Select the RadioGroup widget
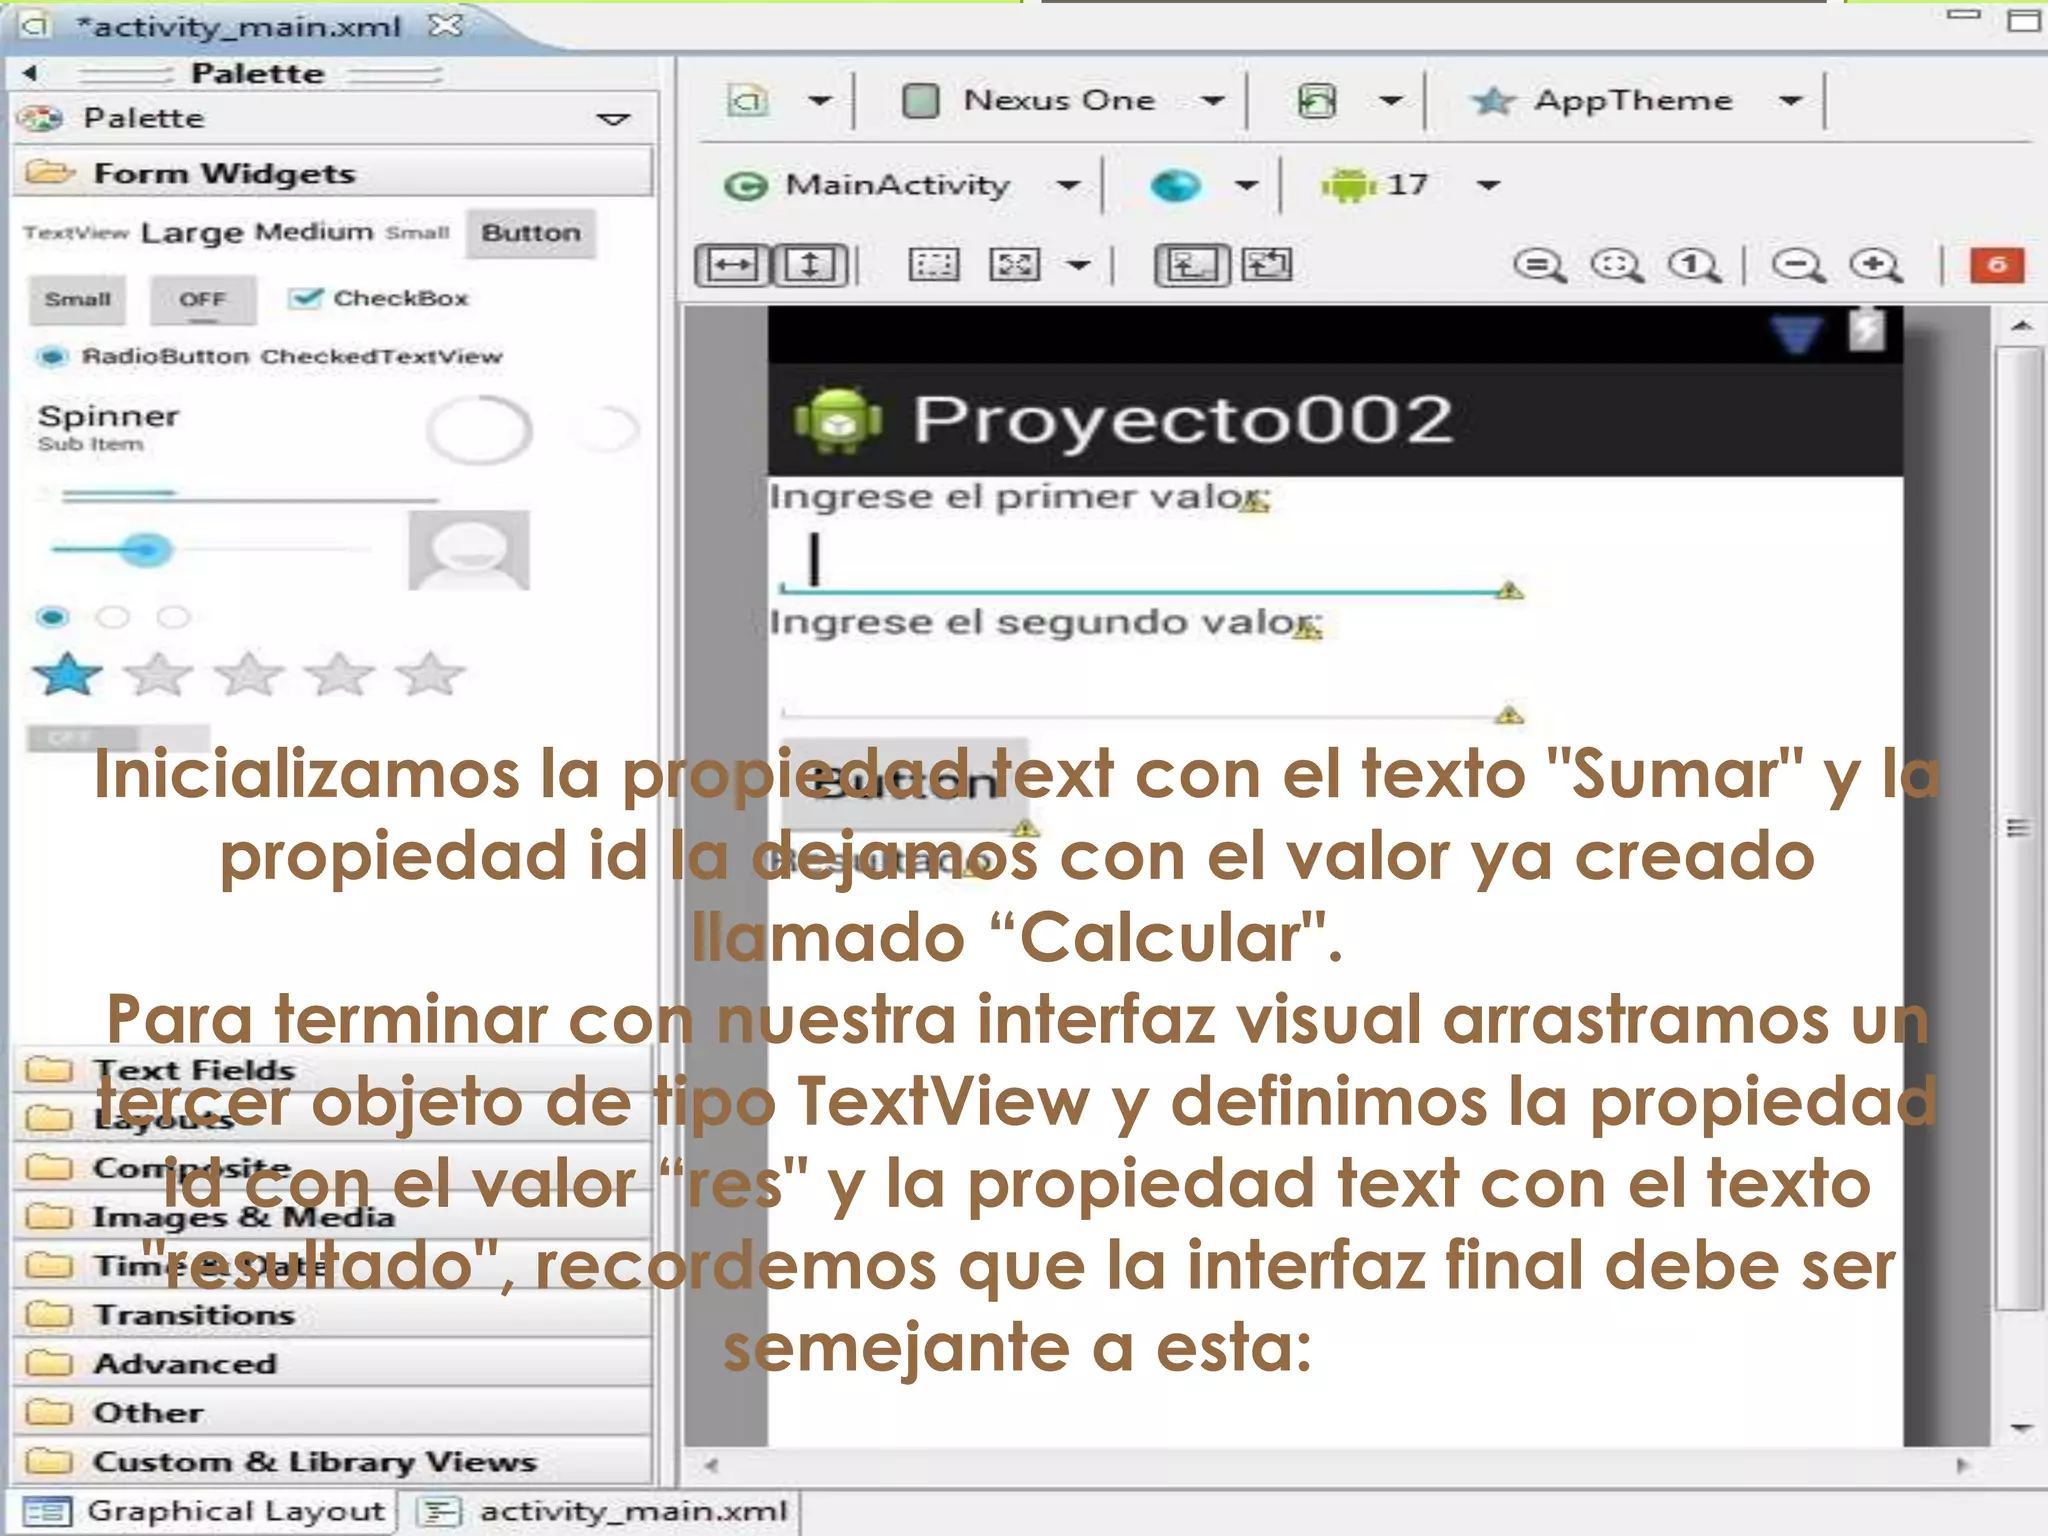Screen dimensions: 2048x1536 pos(112,617)
